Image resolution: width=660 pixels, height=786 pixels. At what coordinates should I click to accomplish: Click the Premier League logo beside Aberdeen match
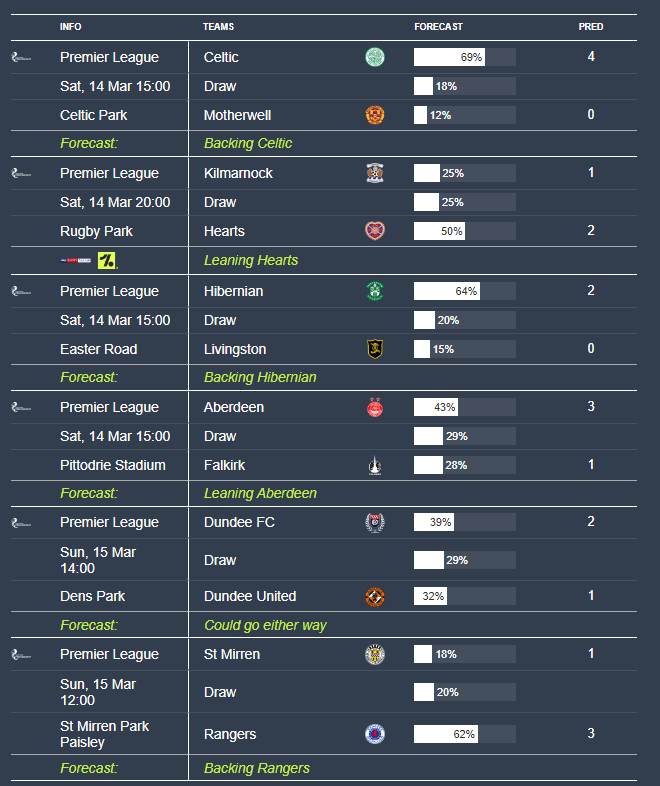[x=21, y=408]
